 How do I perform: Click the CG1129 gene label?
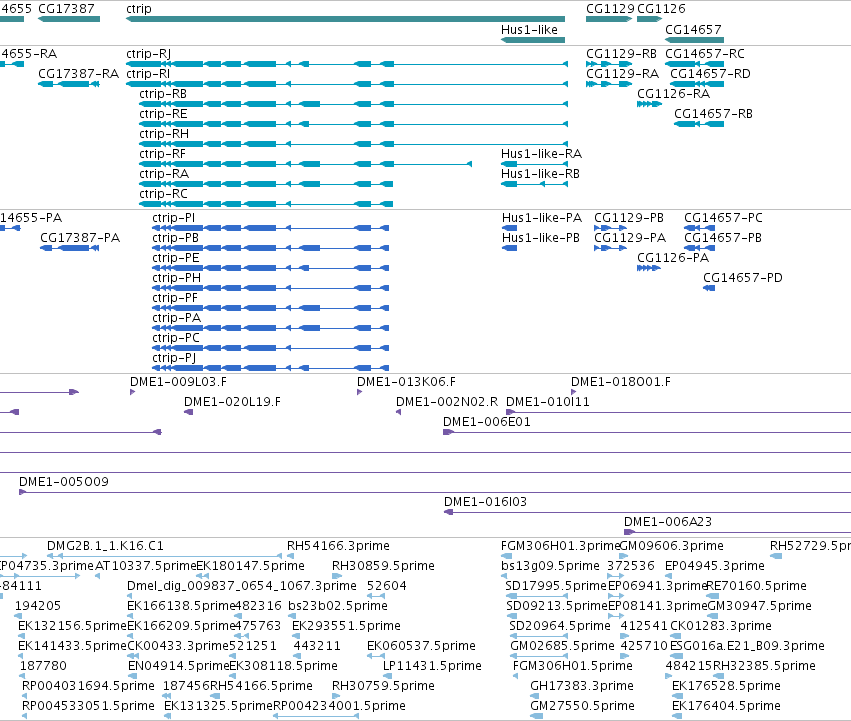click(x=610, y=9)
